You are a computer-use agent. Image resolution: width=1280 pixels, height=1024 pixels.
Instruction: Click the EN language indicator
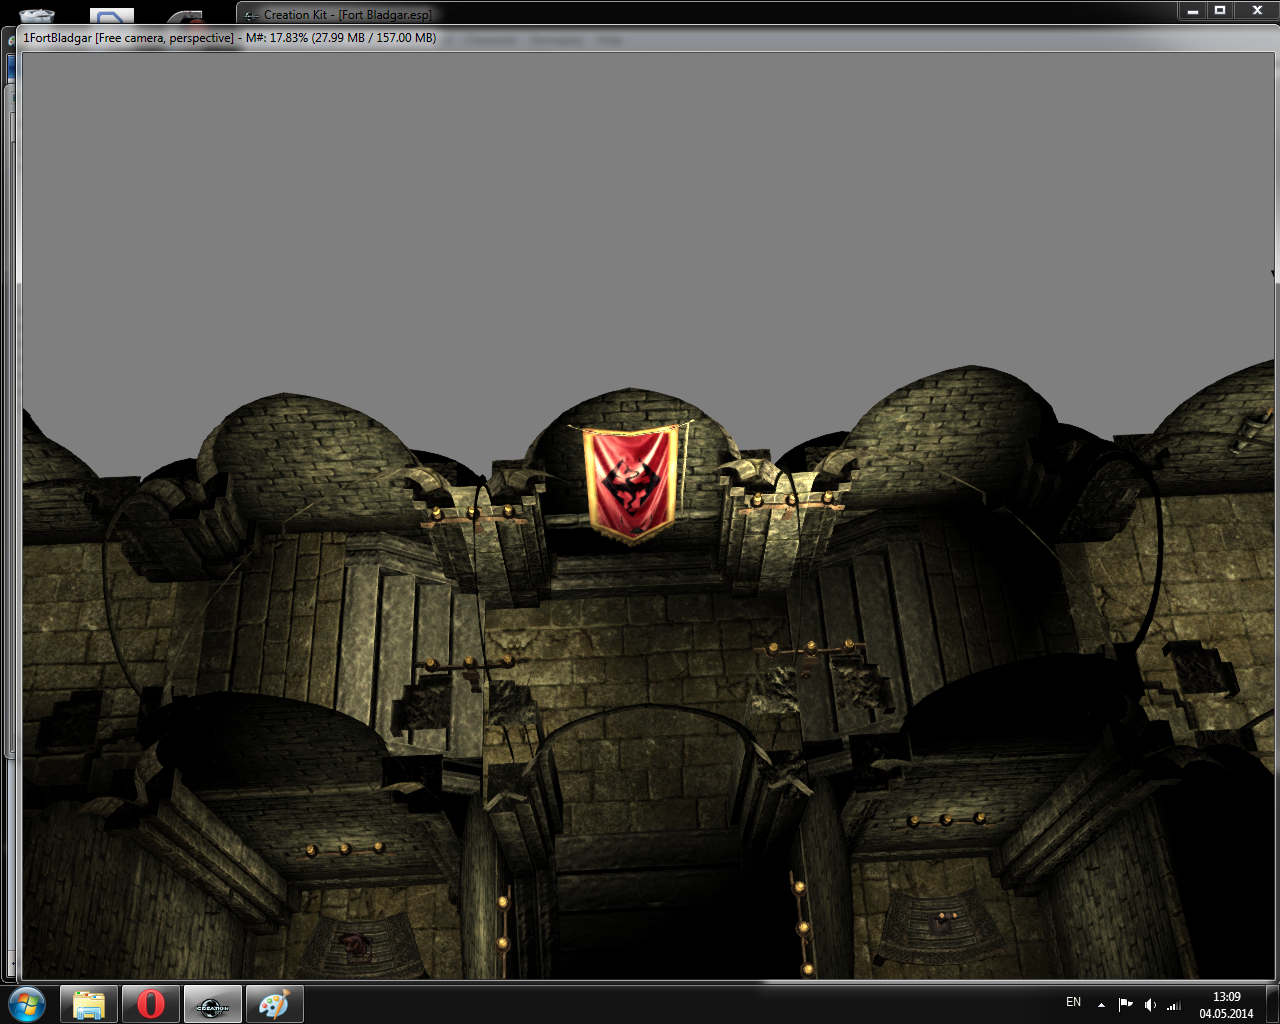click(1073, 1002)
